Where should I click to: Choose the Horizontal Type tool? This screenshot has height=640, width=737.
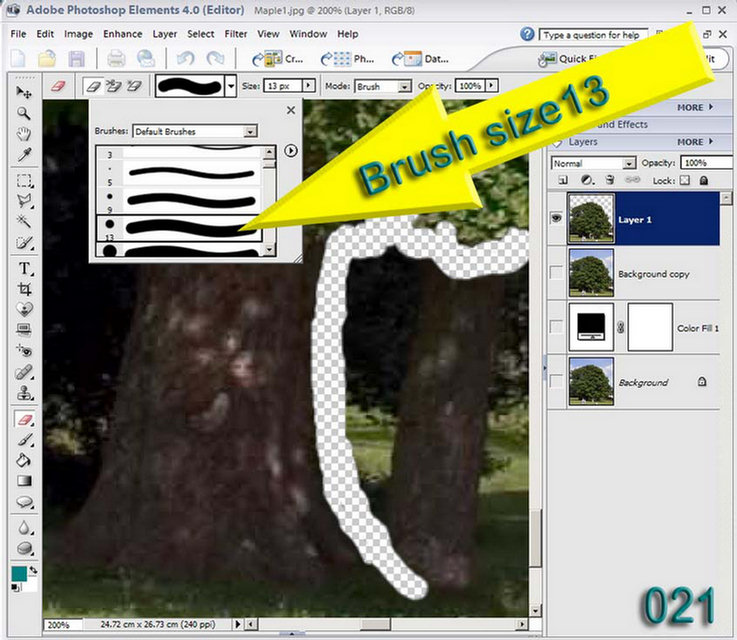pos(24,268)
